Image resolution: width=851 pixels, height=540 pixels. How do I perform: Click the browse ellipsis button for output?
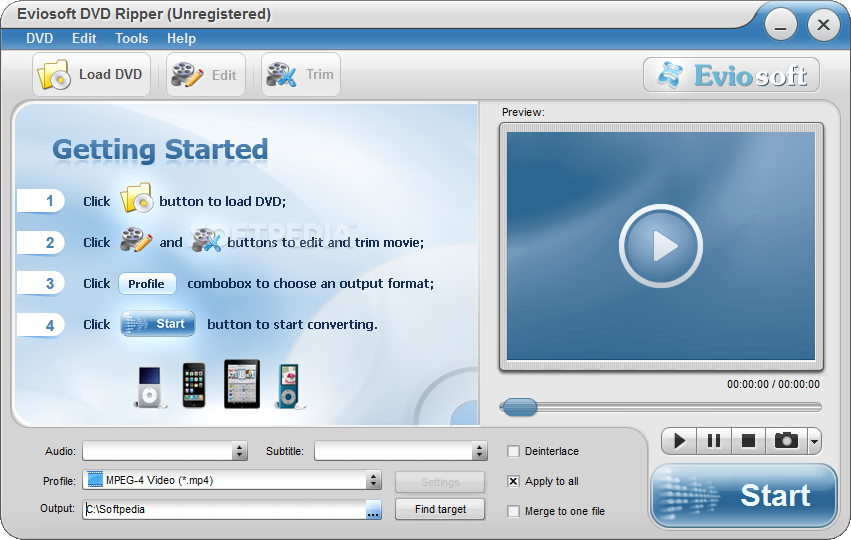click(x=373, y=510)
